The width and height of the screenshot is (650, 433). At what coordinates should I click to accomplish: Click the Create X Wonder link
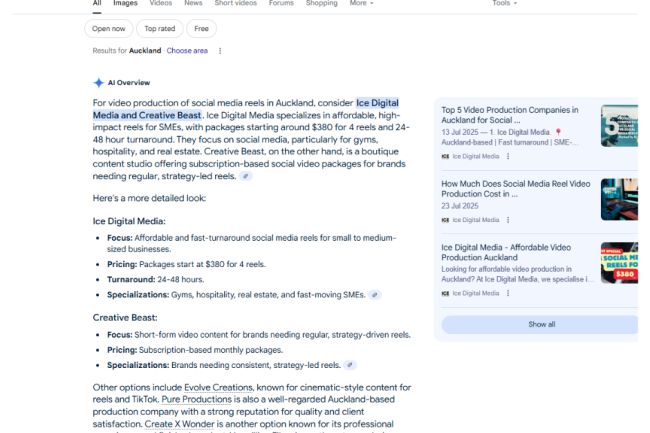[x=179, y=424]
